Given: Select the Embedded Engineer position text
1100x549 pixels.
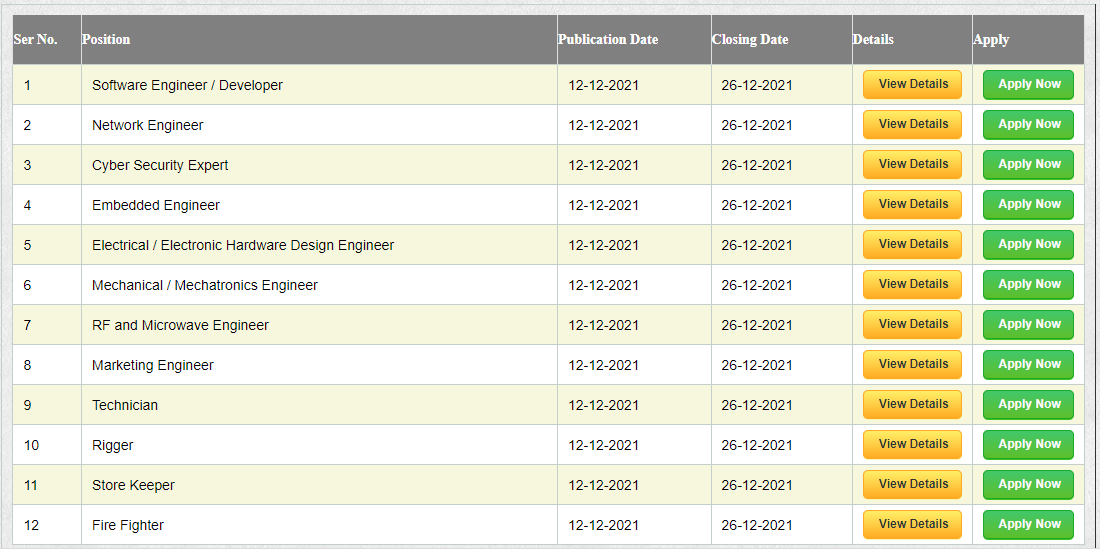Looking at the screenshot, I should pos(156,205).
